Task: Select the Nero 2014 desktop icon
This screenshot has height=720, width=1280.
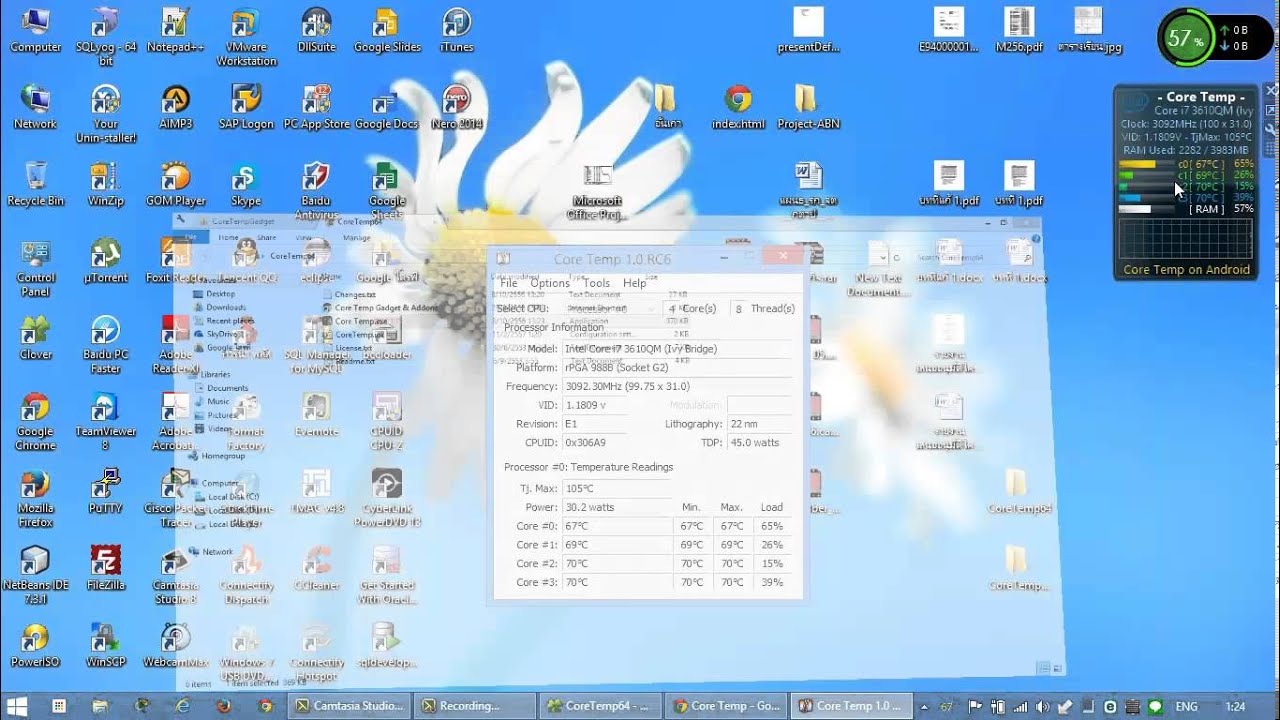Action: [x=457, y=107]
